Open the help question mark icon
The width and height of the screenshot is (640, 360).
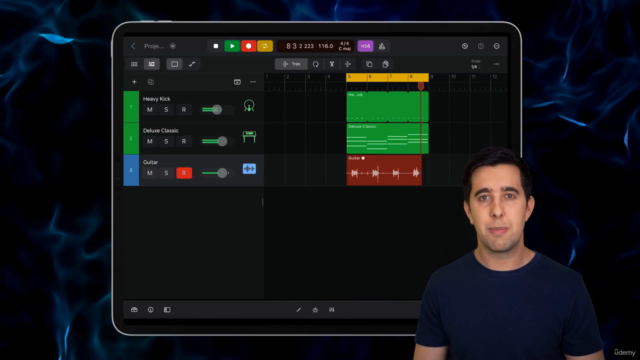click(481, 46)
